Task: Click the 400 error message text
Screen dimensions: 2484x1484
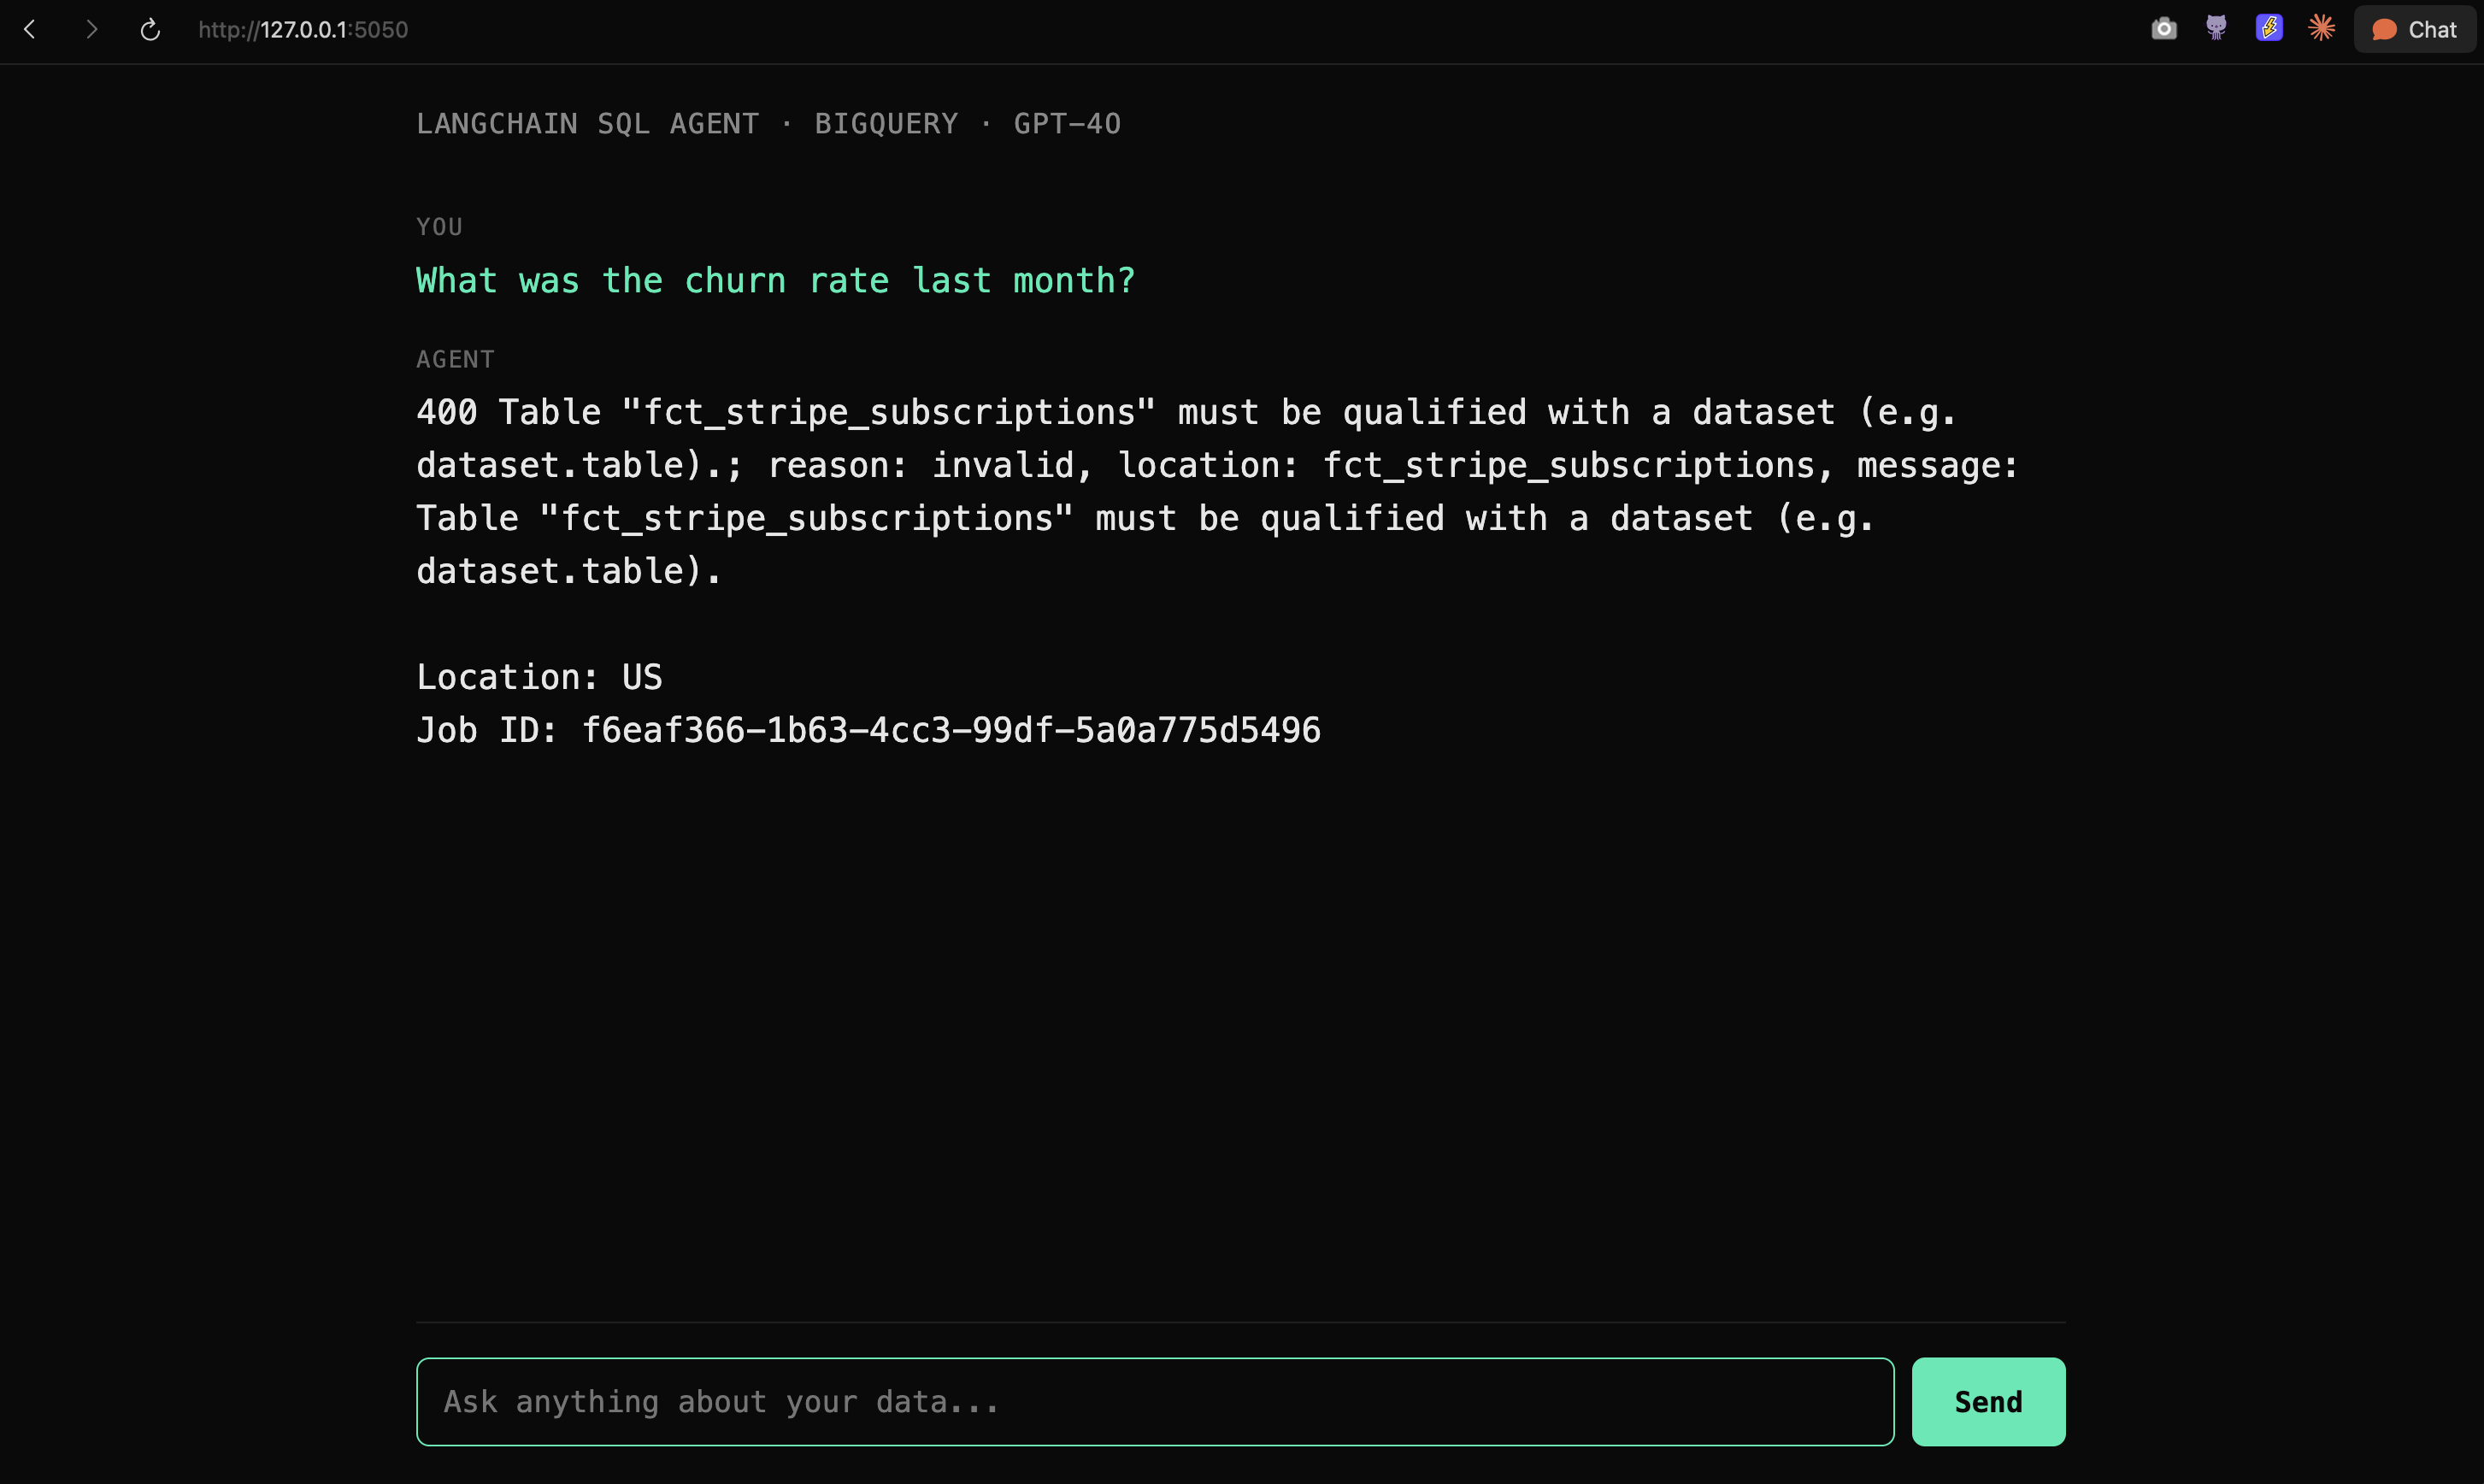Action: click(1217, 492)
